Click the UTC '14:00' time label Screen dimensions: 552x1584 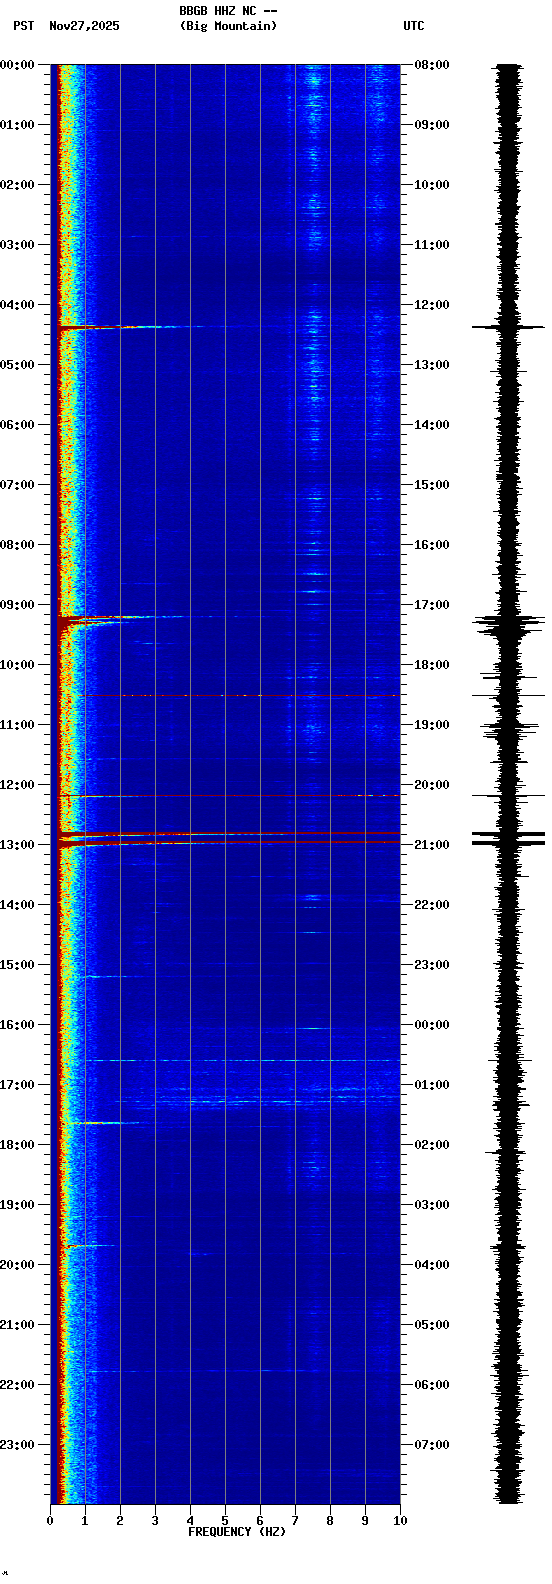coord(432,425)
